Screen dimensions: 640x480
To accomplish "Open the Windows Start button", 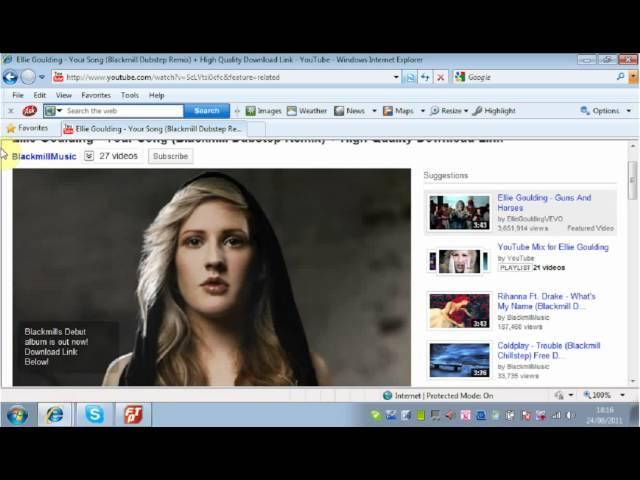I will click(x=17, y=415).
